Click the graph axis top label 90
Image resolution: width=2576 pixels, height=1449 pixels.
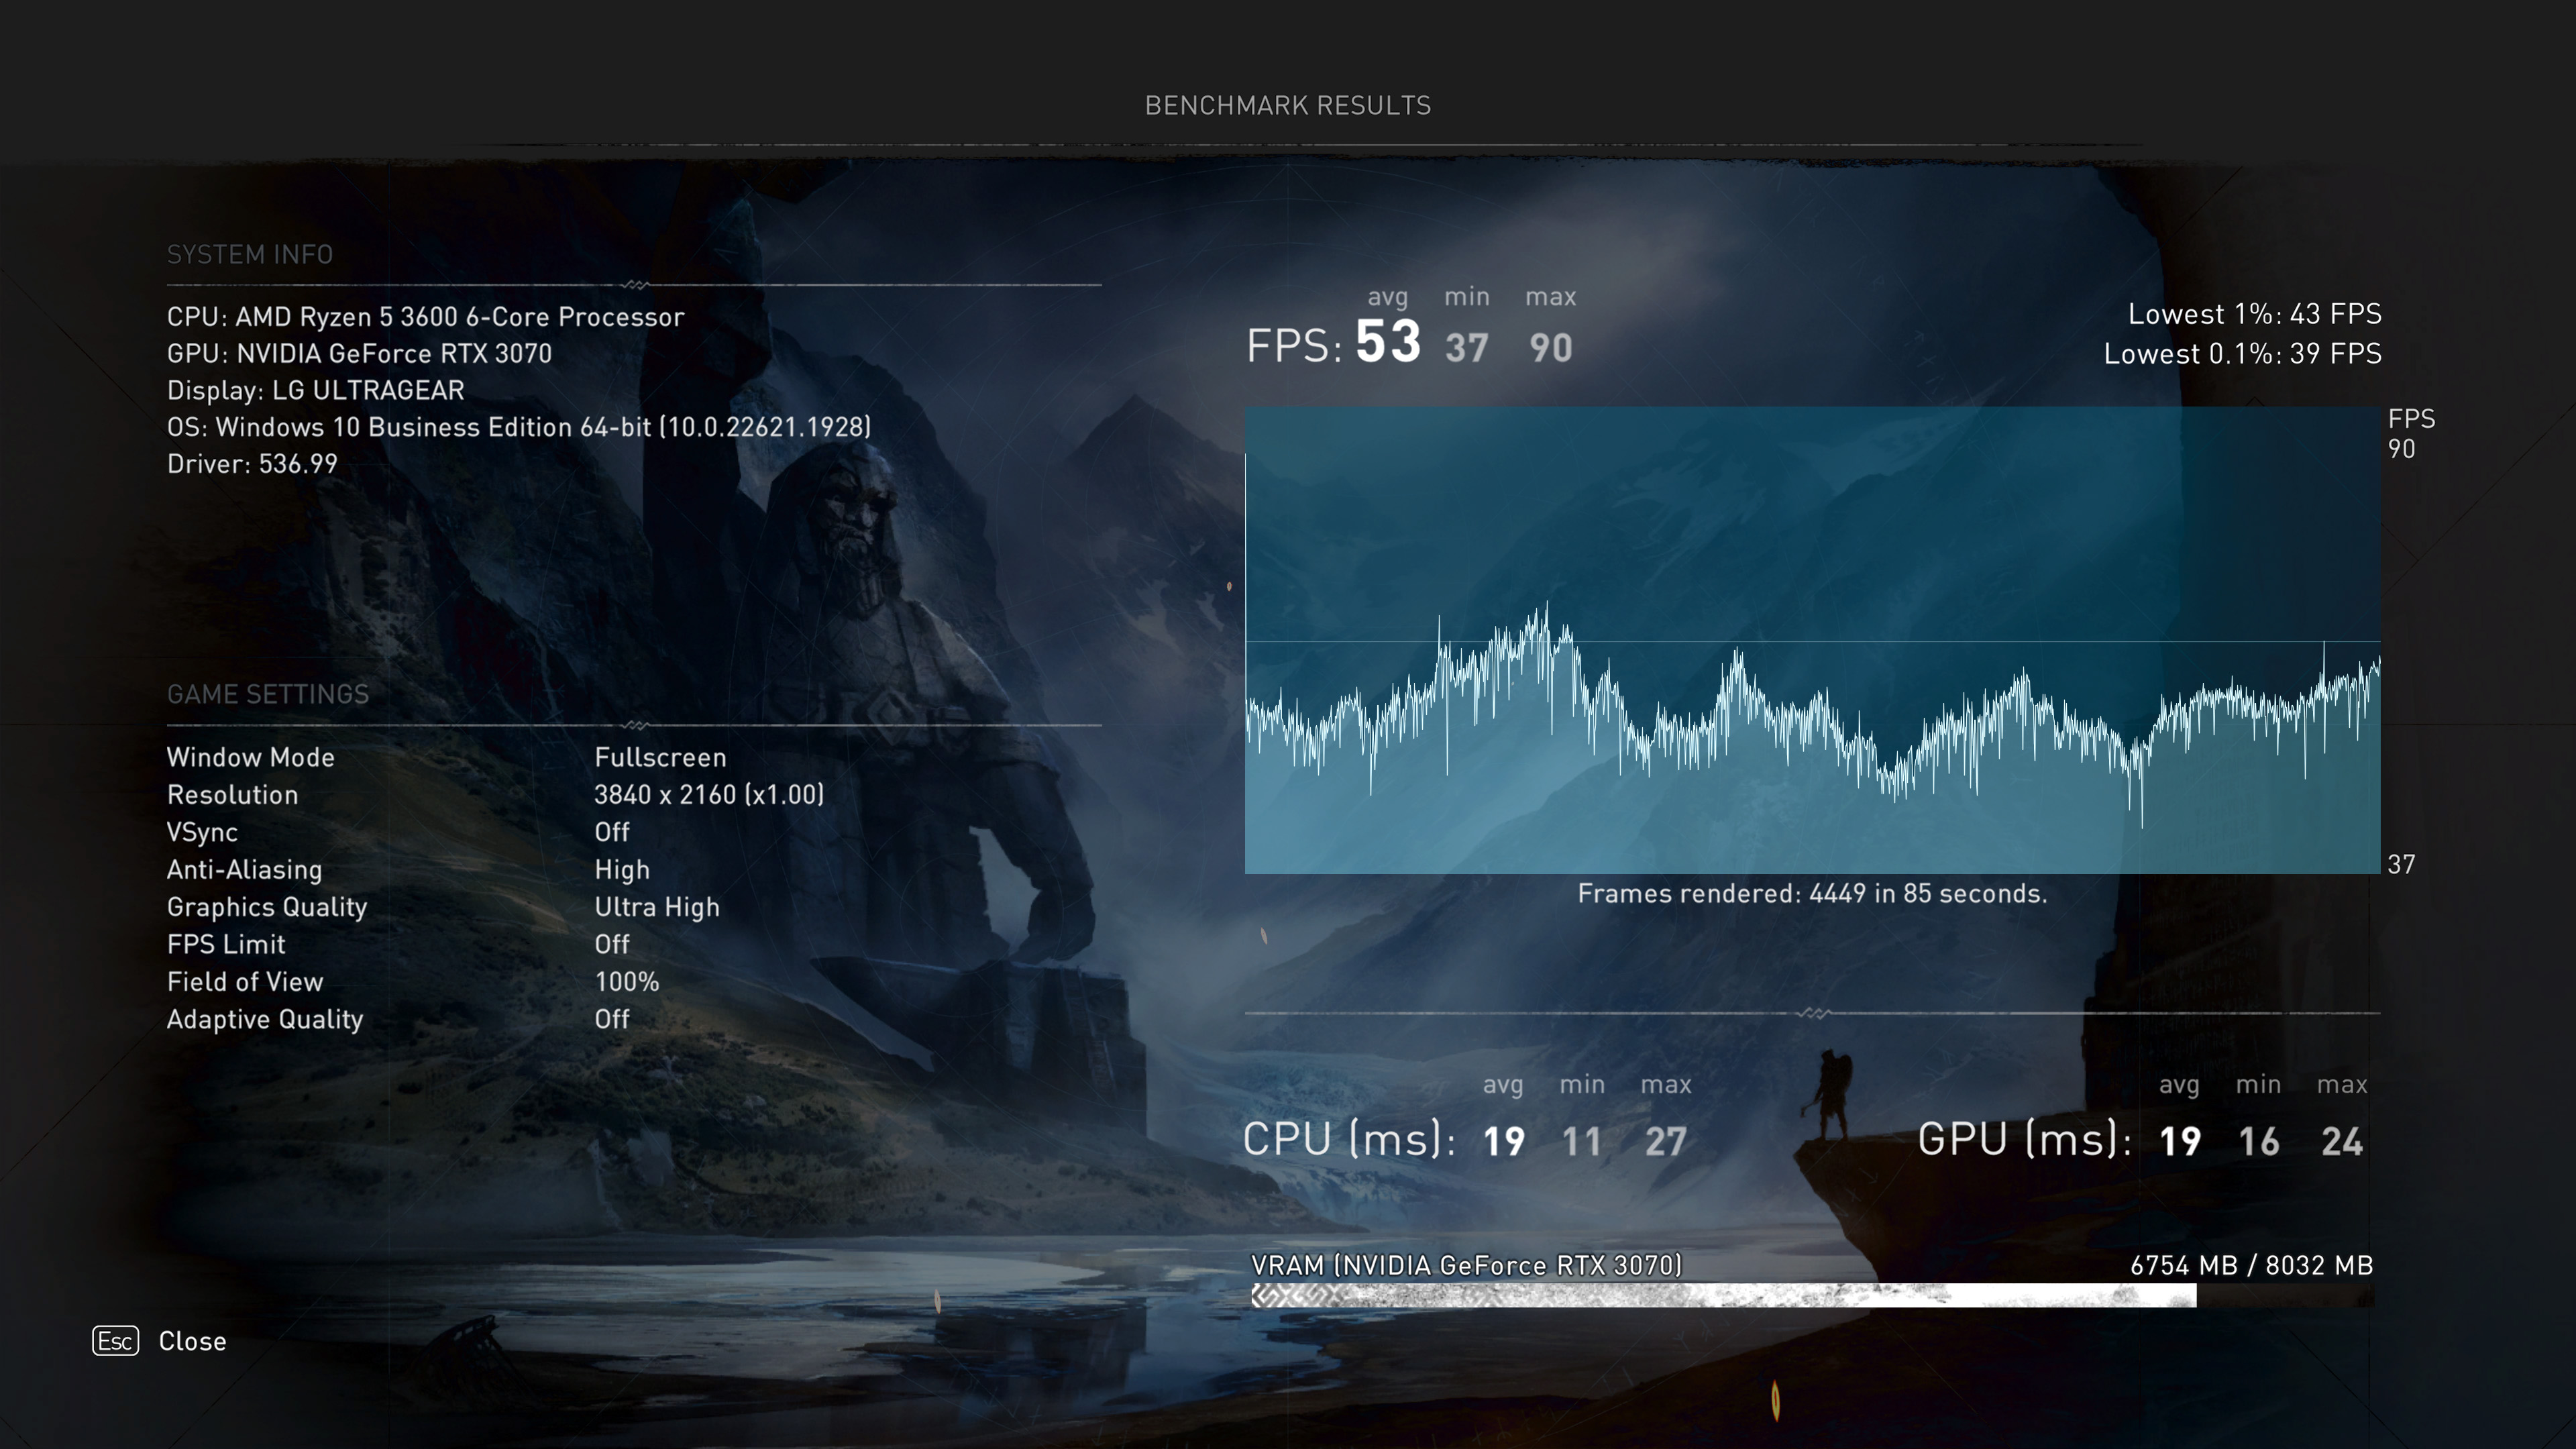click(2402, 449)
